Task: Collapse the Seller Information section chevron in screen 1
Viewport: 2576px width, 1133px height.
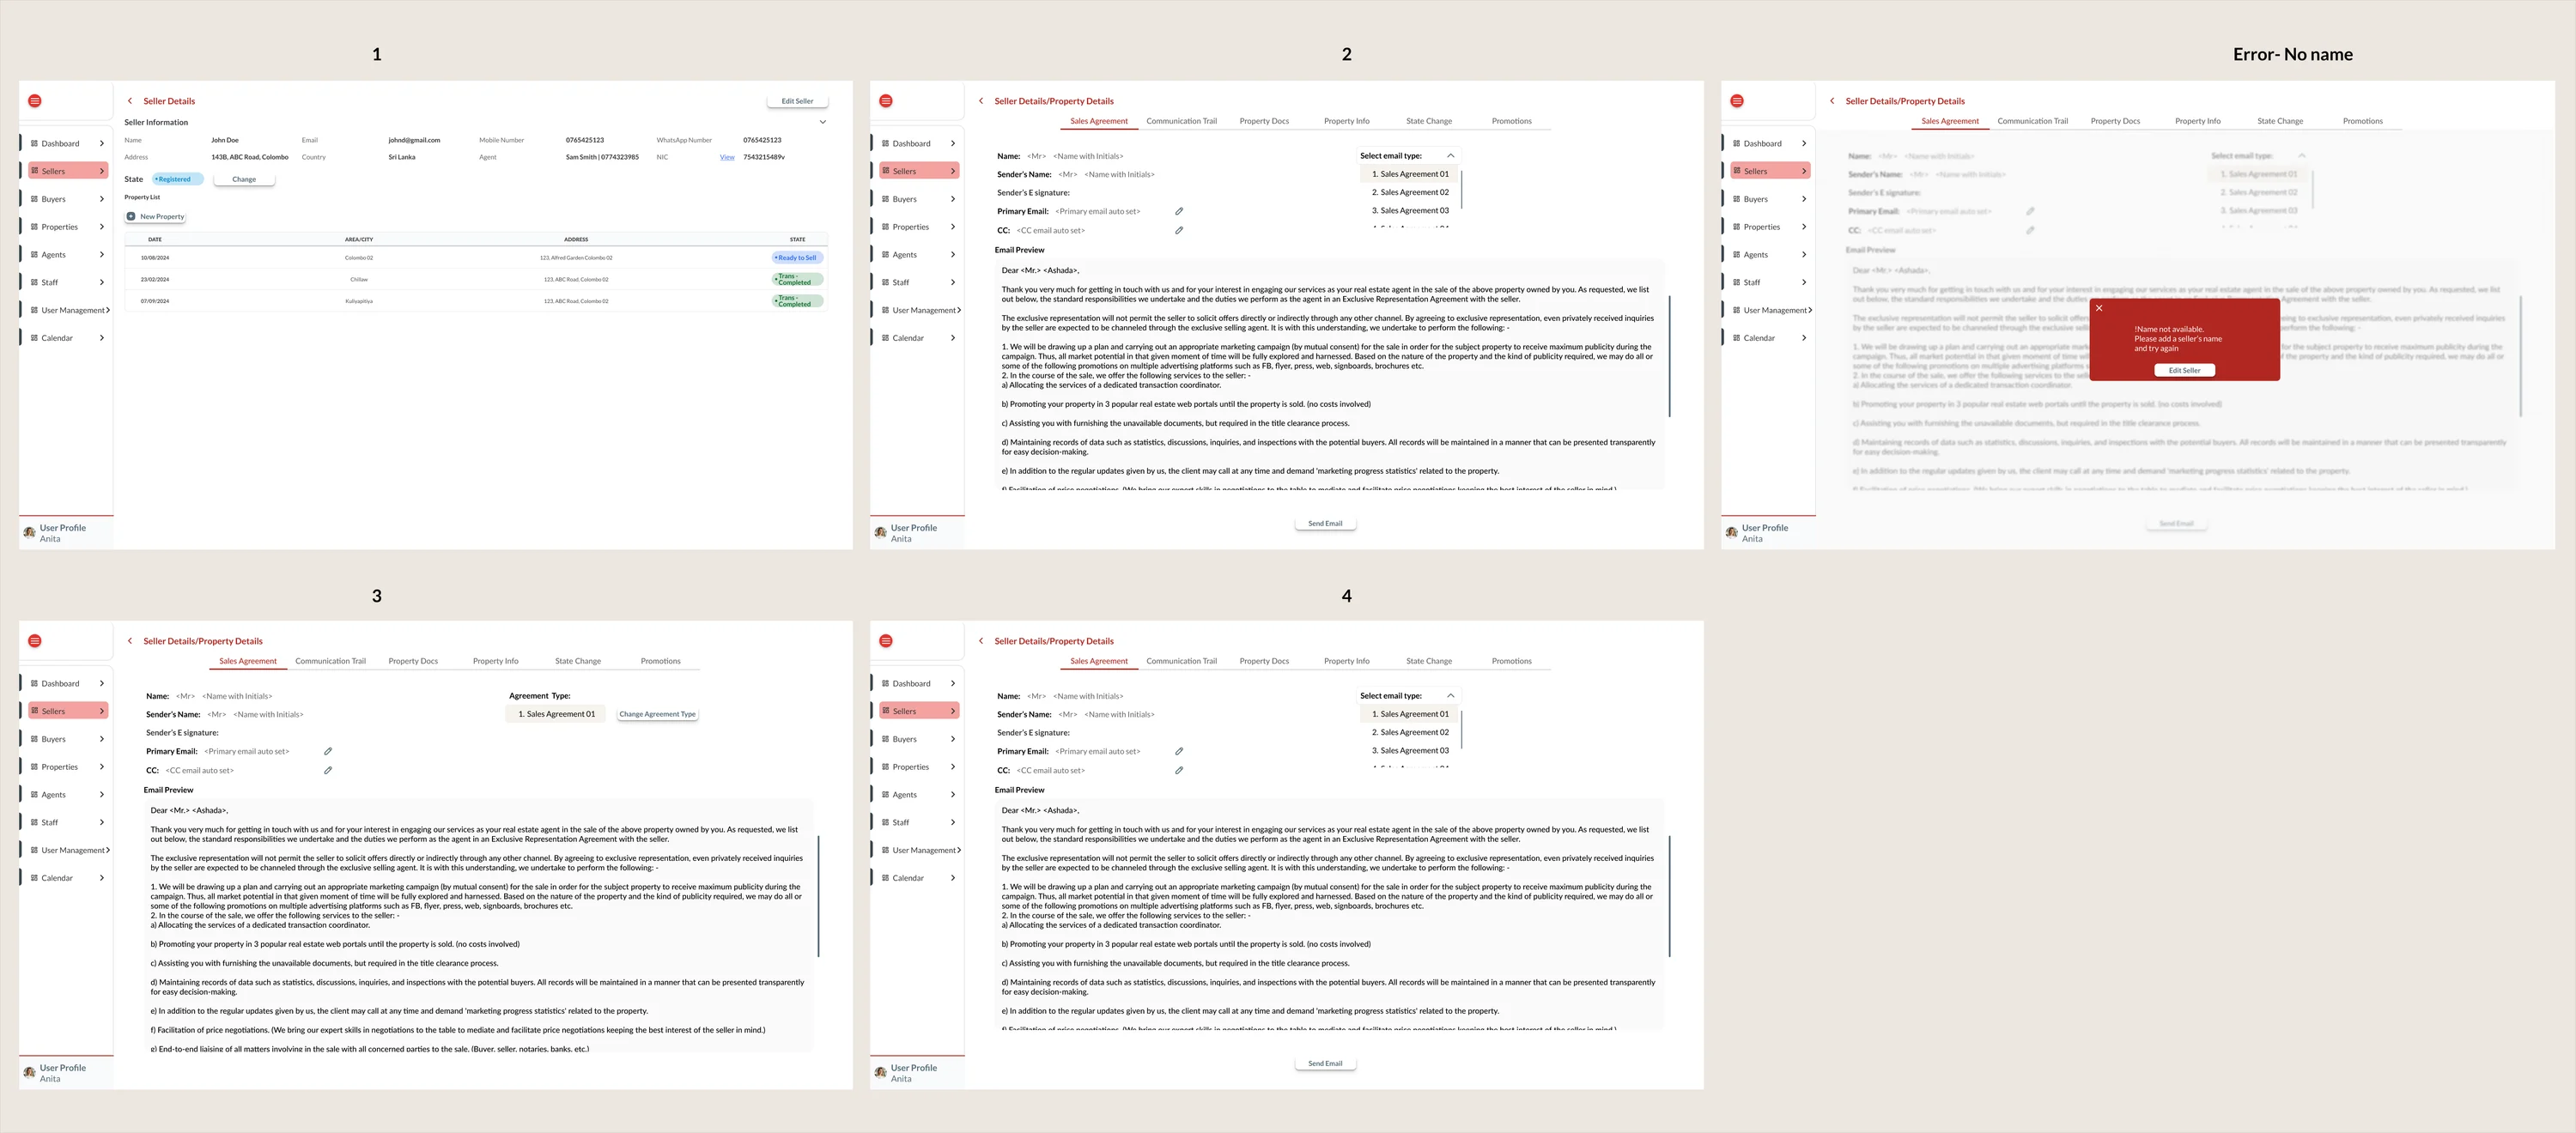Action: pyautogui.click(x=823, y=122)
